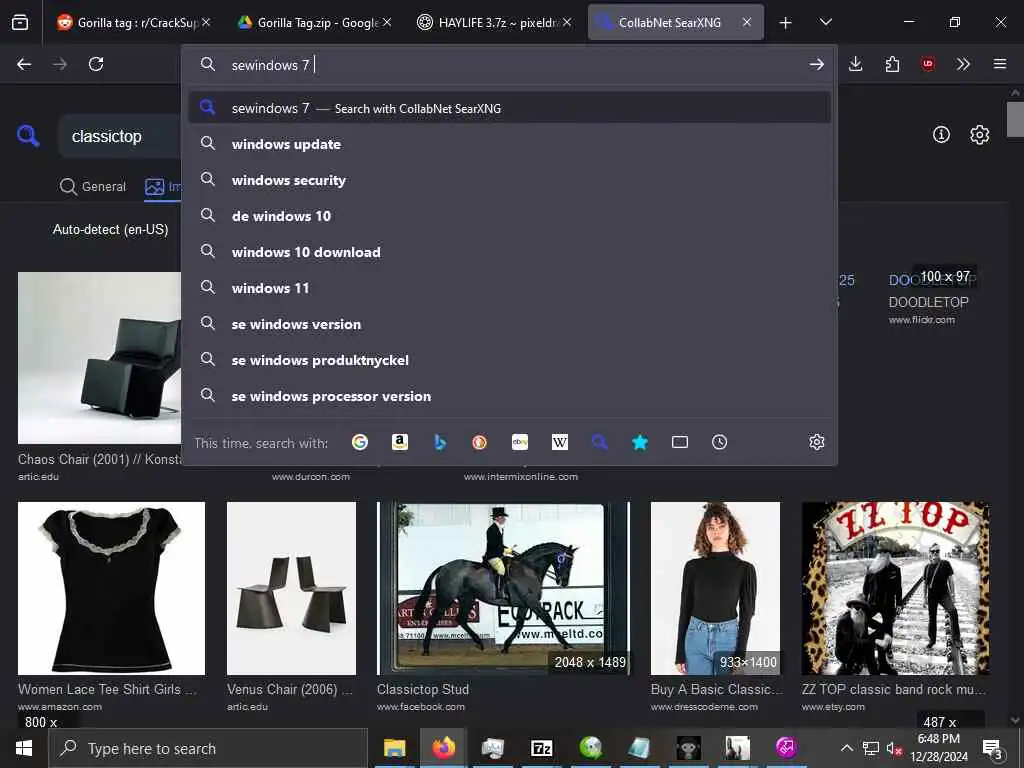The width and height of the screenshot is (1024, 768).
Task: Open SearXNG about info icon
Action: [941, 135]
